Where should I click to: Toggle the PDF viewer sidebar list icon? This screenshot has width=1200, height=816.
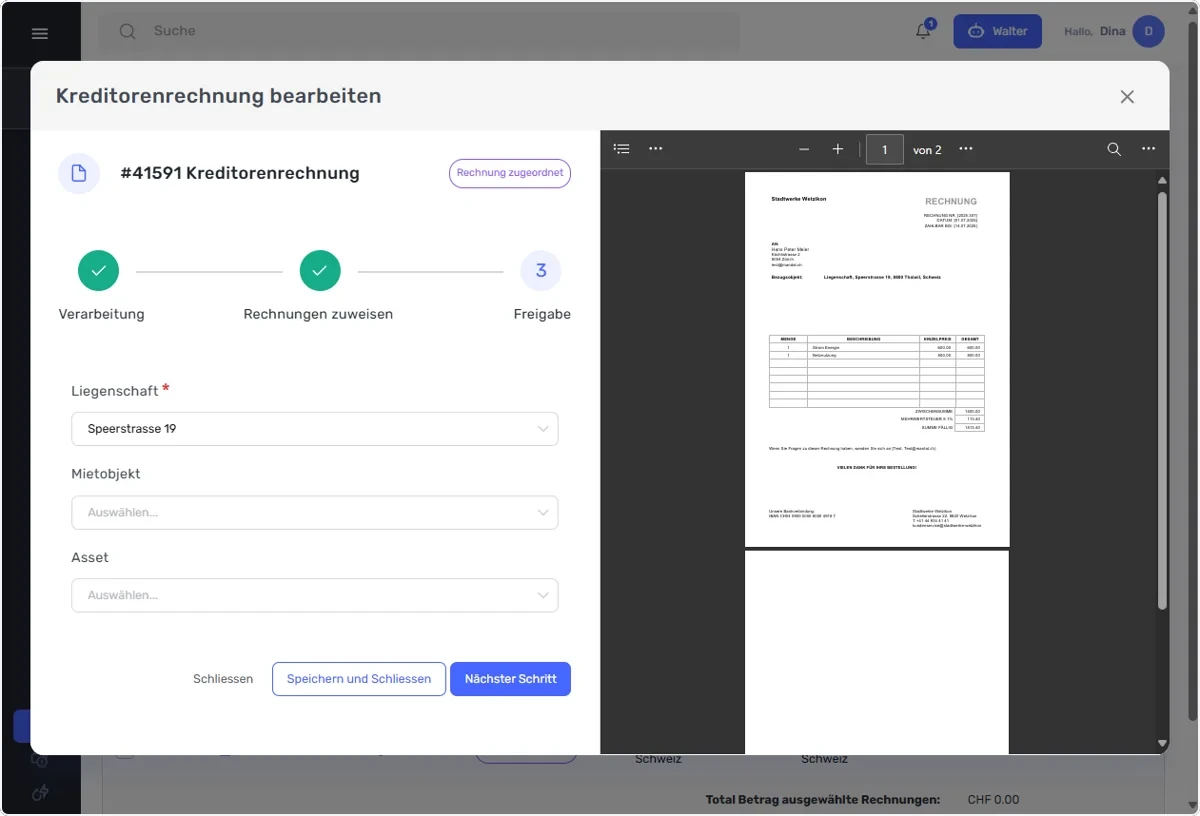tap(622, 149)
